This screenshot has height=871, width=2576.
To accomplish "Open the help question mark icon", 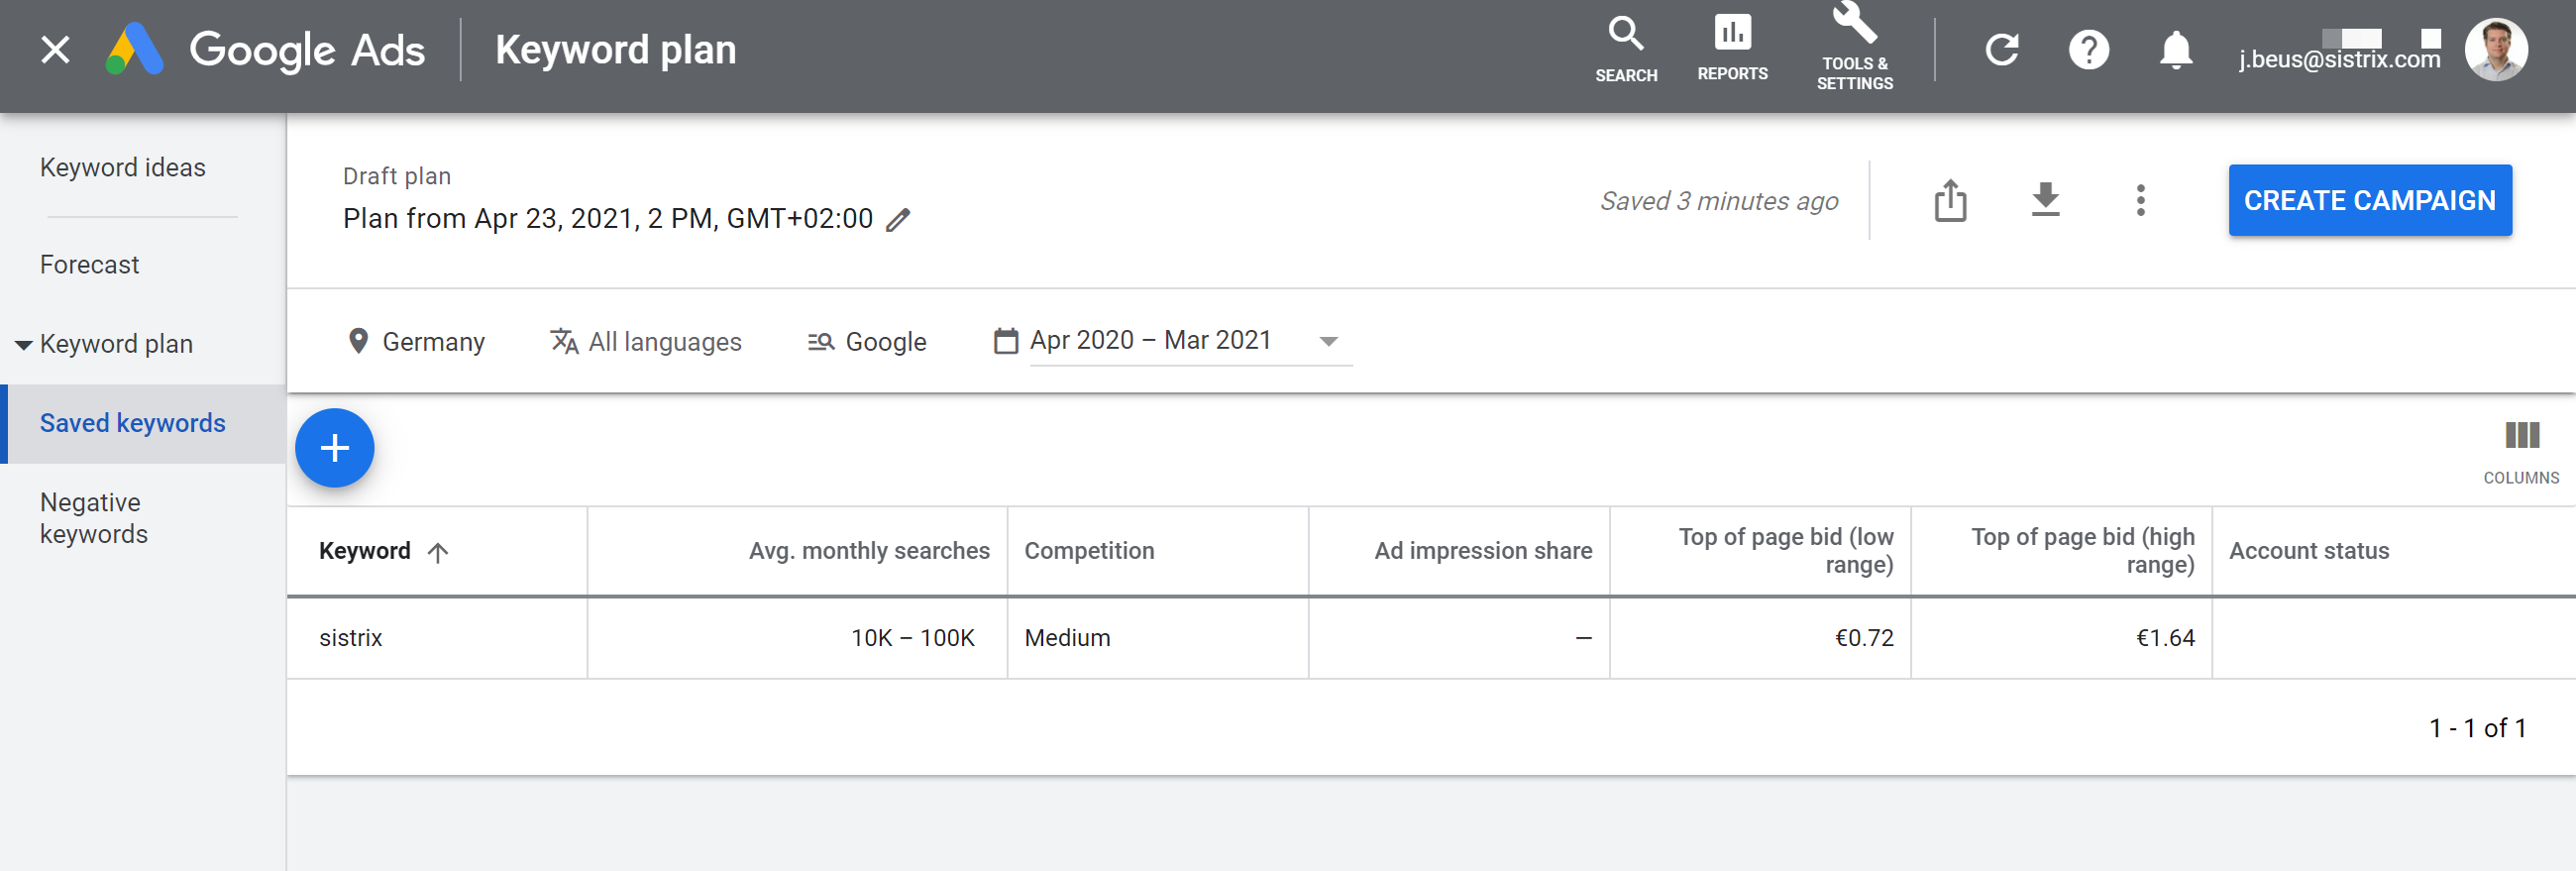I will click(x=2088, y=50).
